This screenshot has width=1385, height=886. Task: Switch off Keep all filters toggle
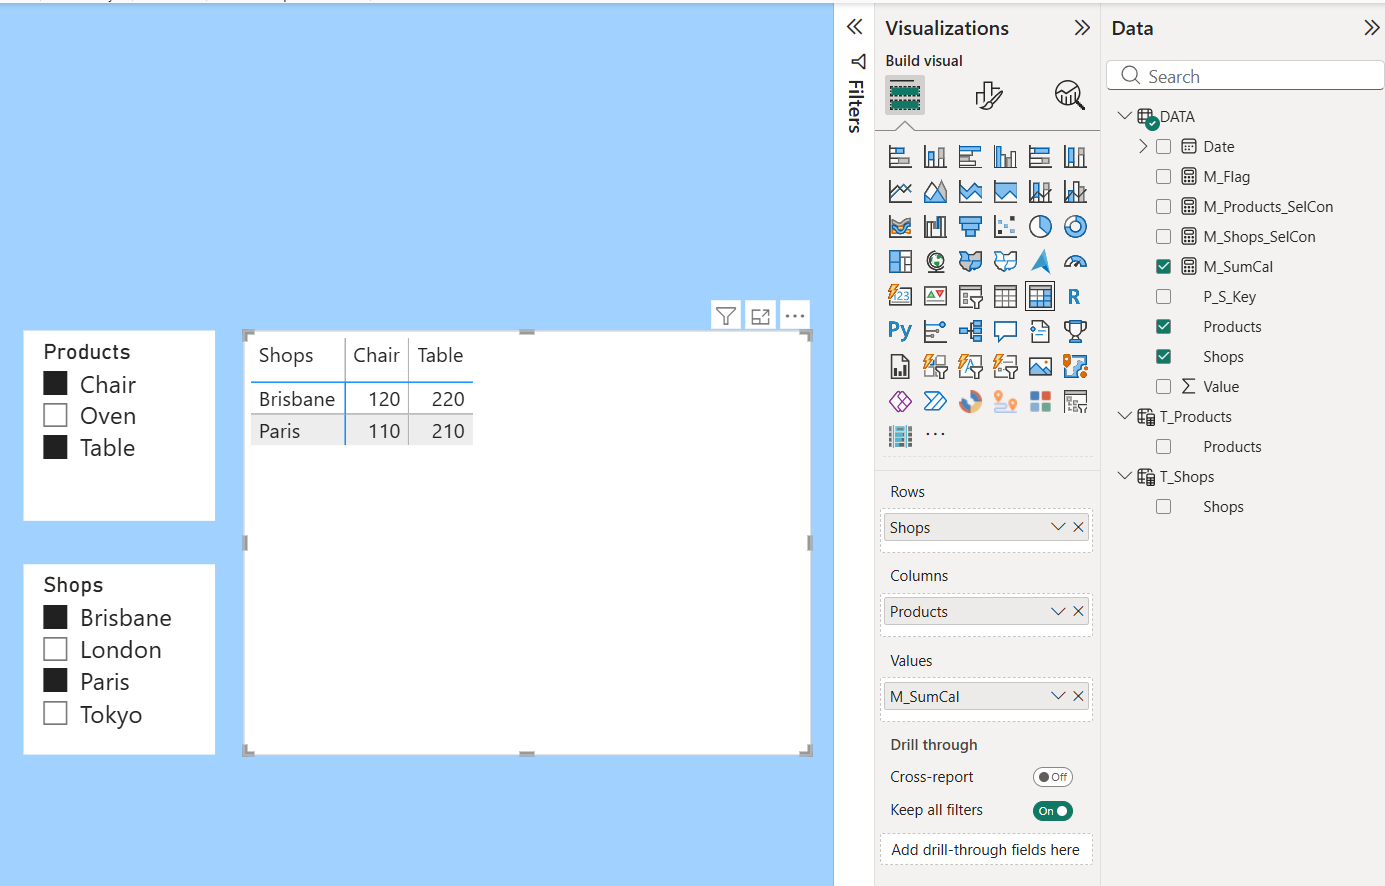coord(1053,811)
